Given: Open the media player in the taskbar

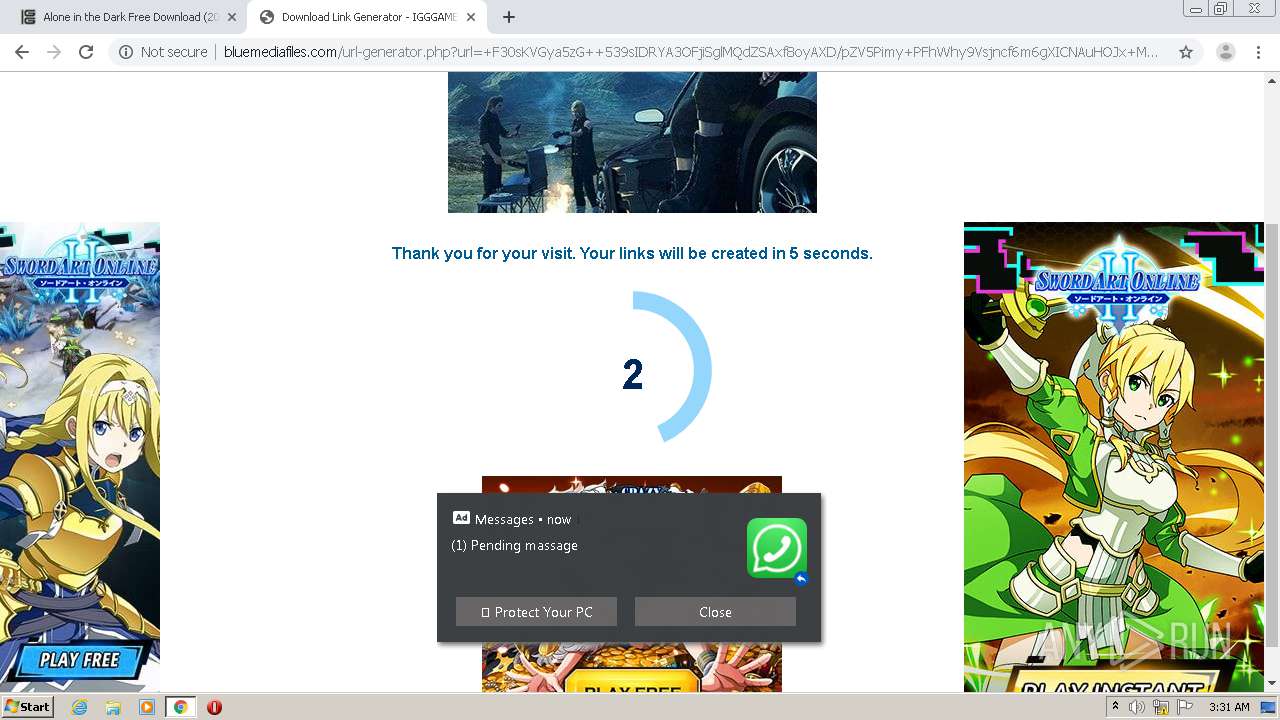Looking at the screenshot, I should (x=147, y=707).
